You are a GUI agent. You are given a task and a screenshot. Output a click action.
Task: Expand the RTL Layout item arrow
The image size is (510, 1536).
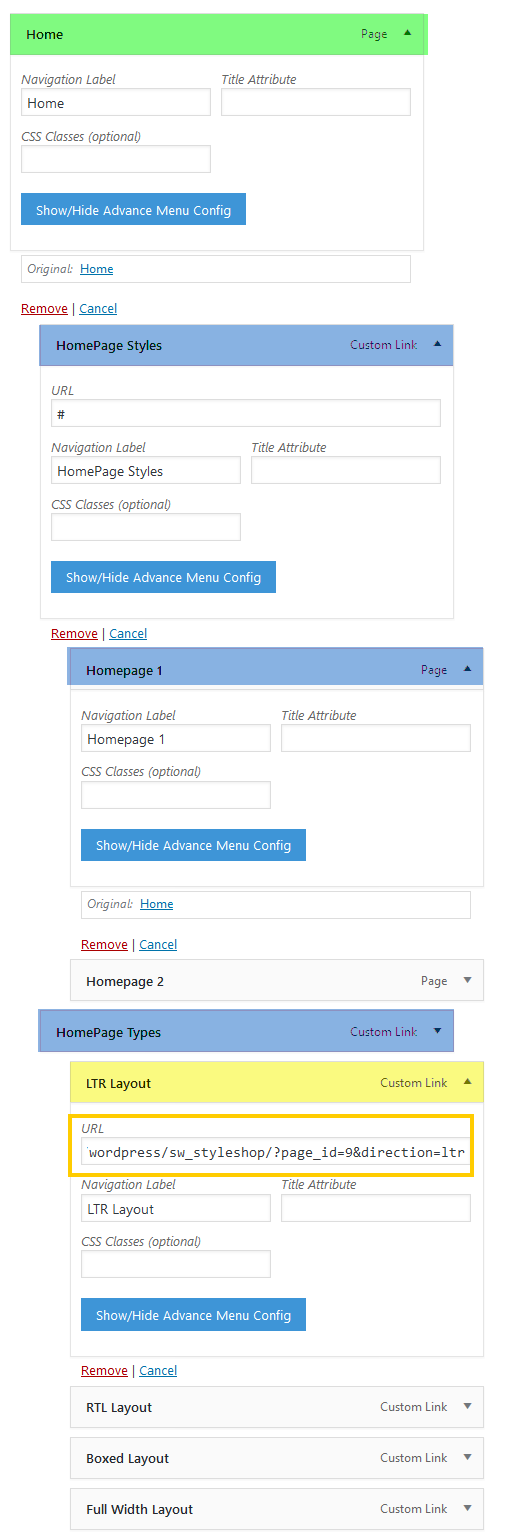pyautogui.click(x=467, y=1406)
